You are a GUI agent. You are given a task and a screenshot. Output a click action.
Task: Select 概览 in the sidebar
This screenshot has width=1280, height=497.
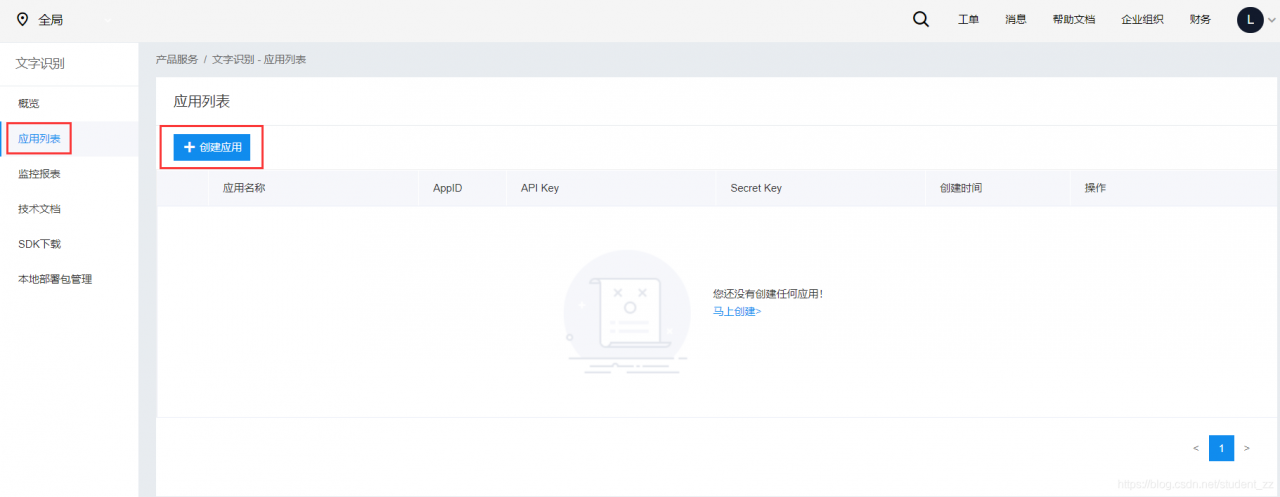(x=29, y=104)
